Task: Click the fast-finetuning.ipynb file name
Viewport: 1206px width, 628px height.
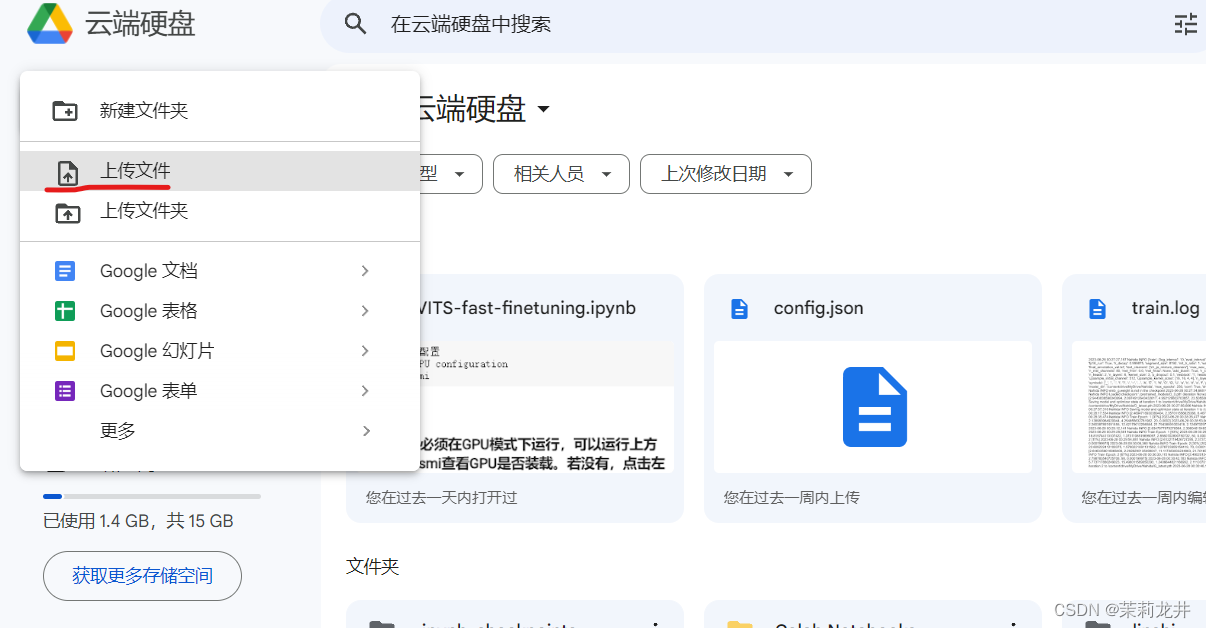Action: coord(528,308)
